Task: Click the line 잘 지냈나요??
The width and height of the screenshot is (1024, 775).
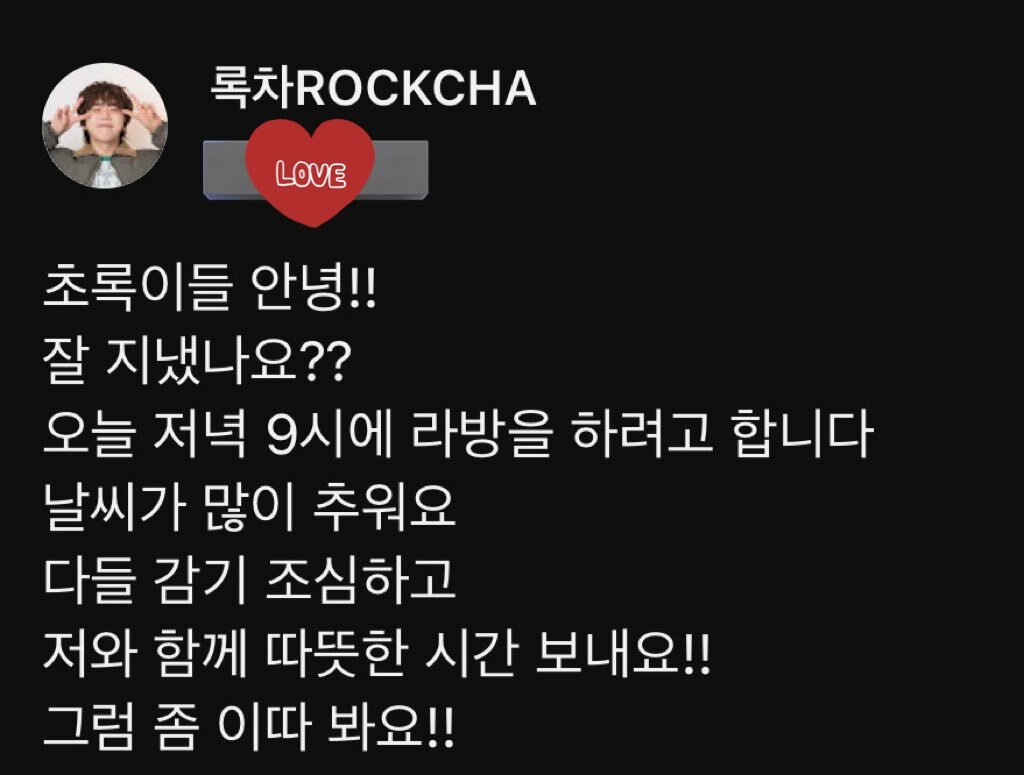Action: (x=197, y=360)
